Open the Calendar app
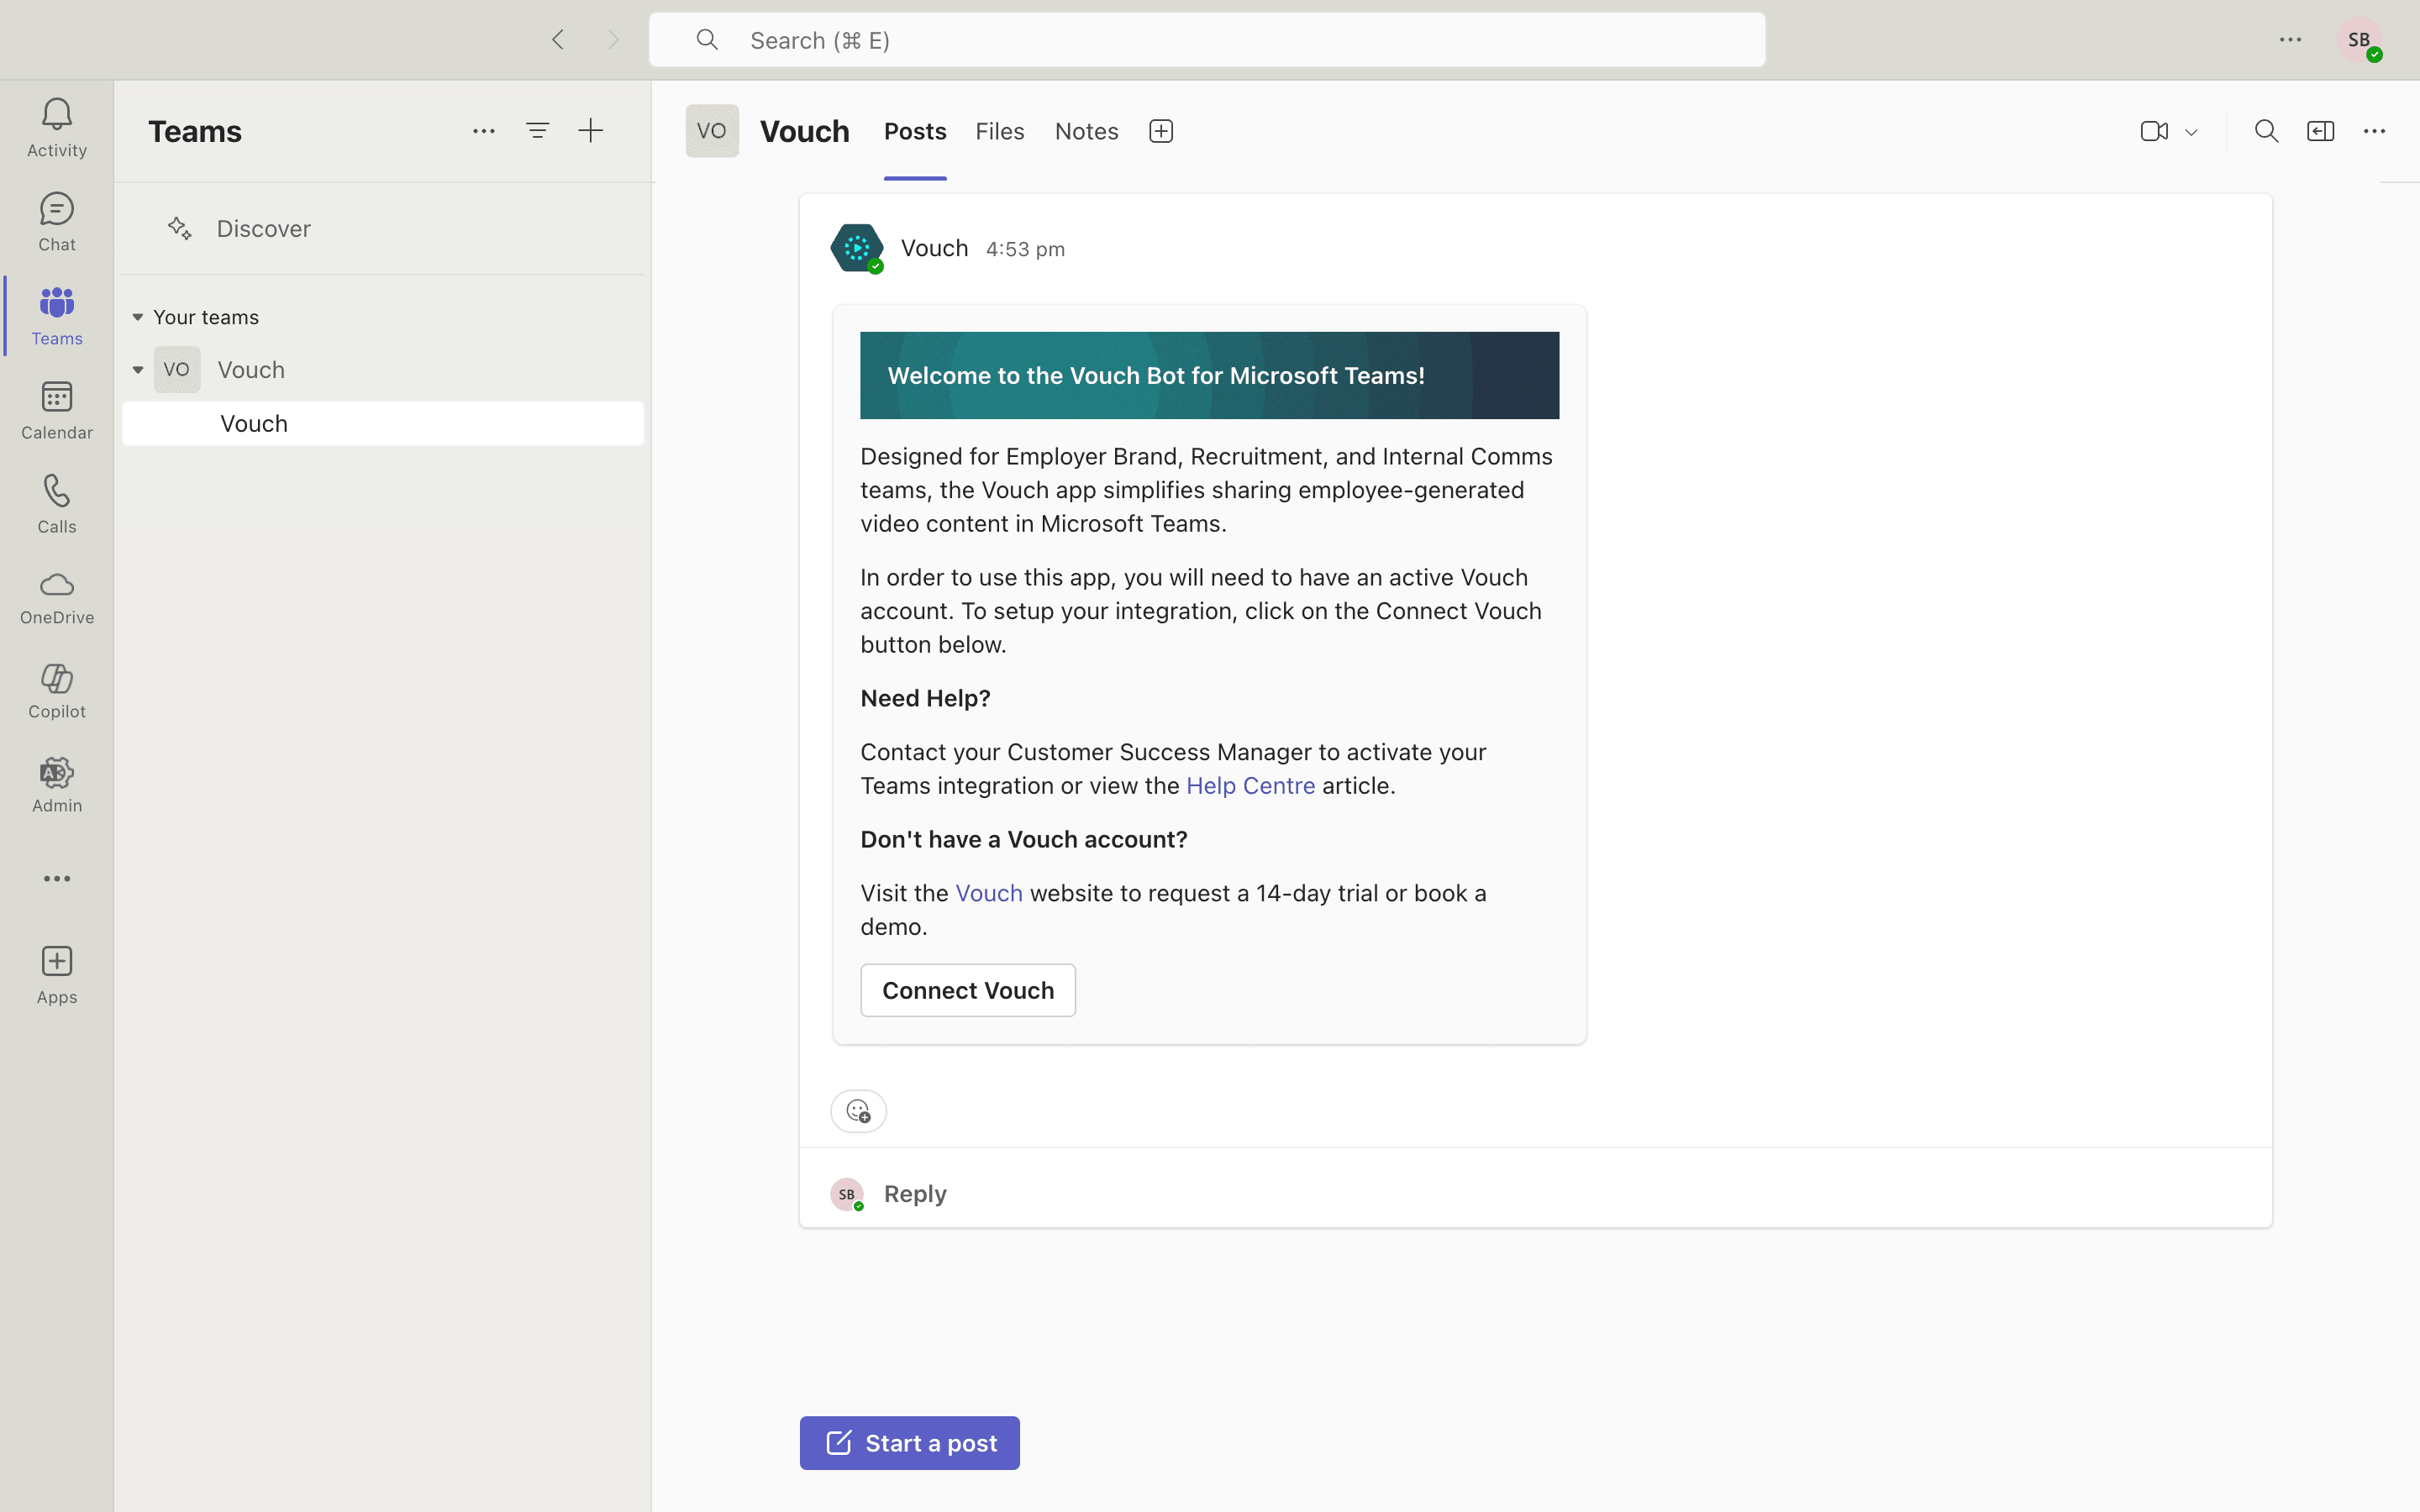 [57, 410]
